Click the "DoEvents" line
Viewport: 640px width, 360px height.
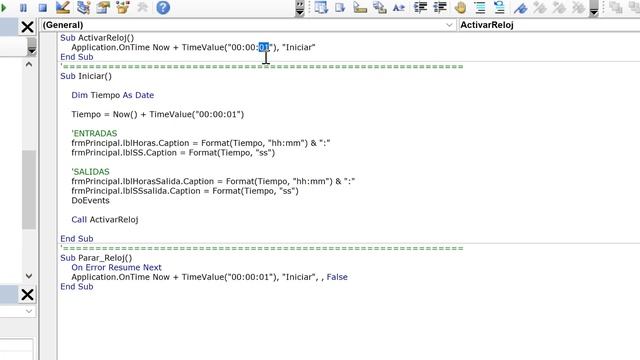tap(90, 200)
